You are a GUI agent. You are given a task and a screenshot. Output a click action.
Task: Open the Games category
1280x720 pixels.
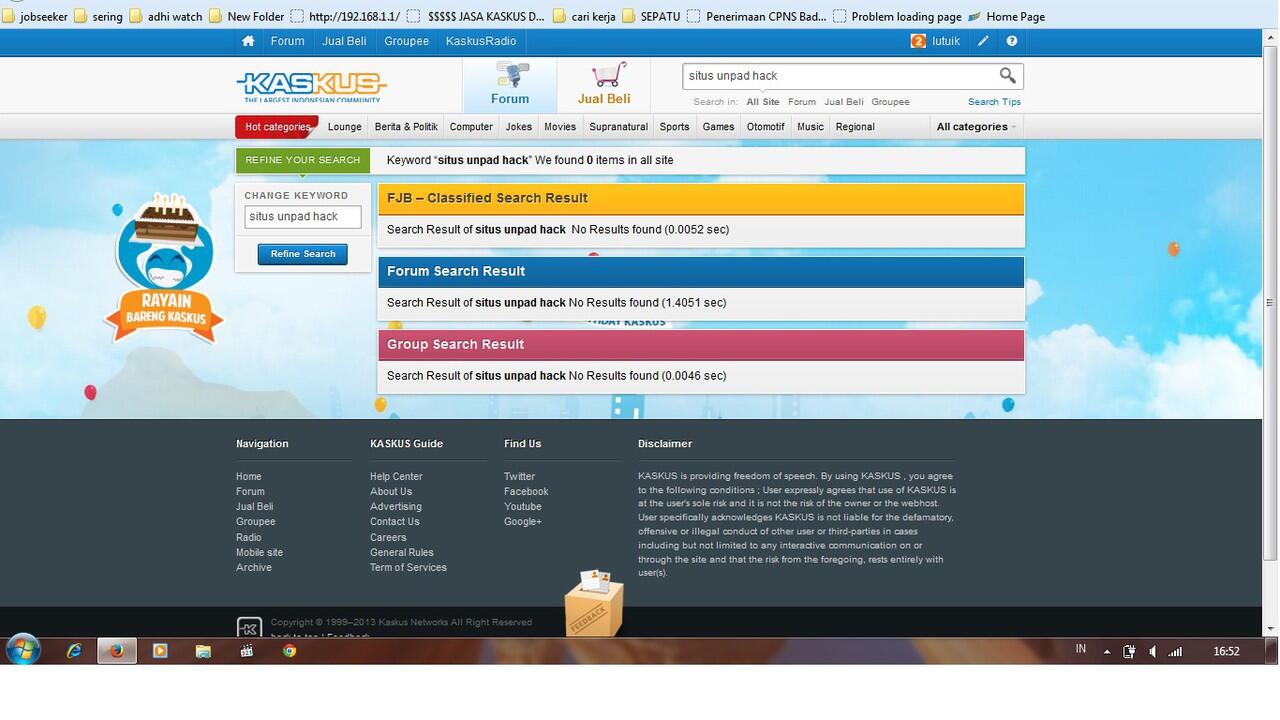coord(718,127)
